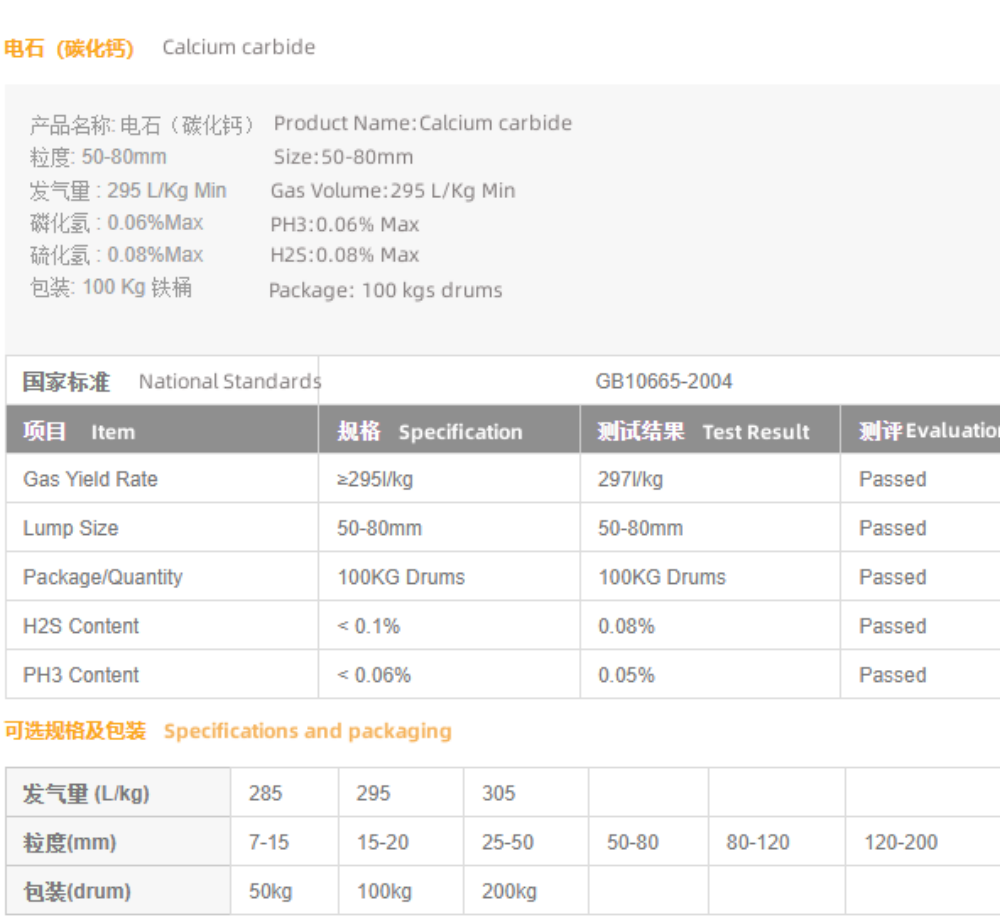Viewport: 1000px width, 917px height.
Task: Click 'Passed' in the H2S Content row
Action: tap(892, 626)
